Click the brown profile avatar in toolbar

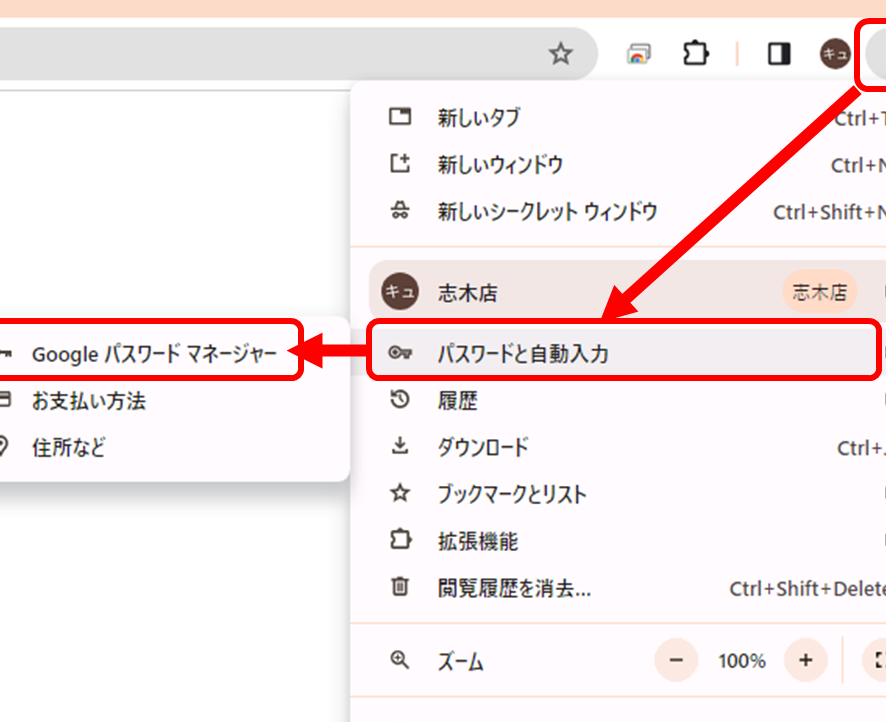[834, 54]
